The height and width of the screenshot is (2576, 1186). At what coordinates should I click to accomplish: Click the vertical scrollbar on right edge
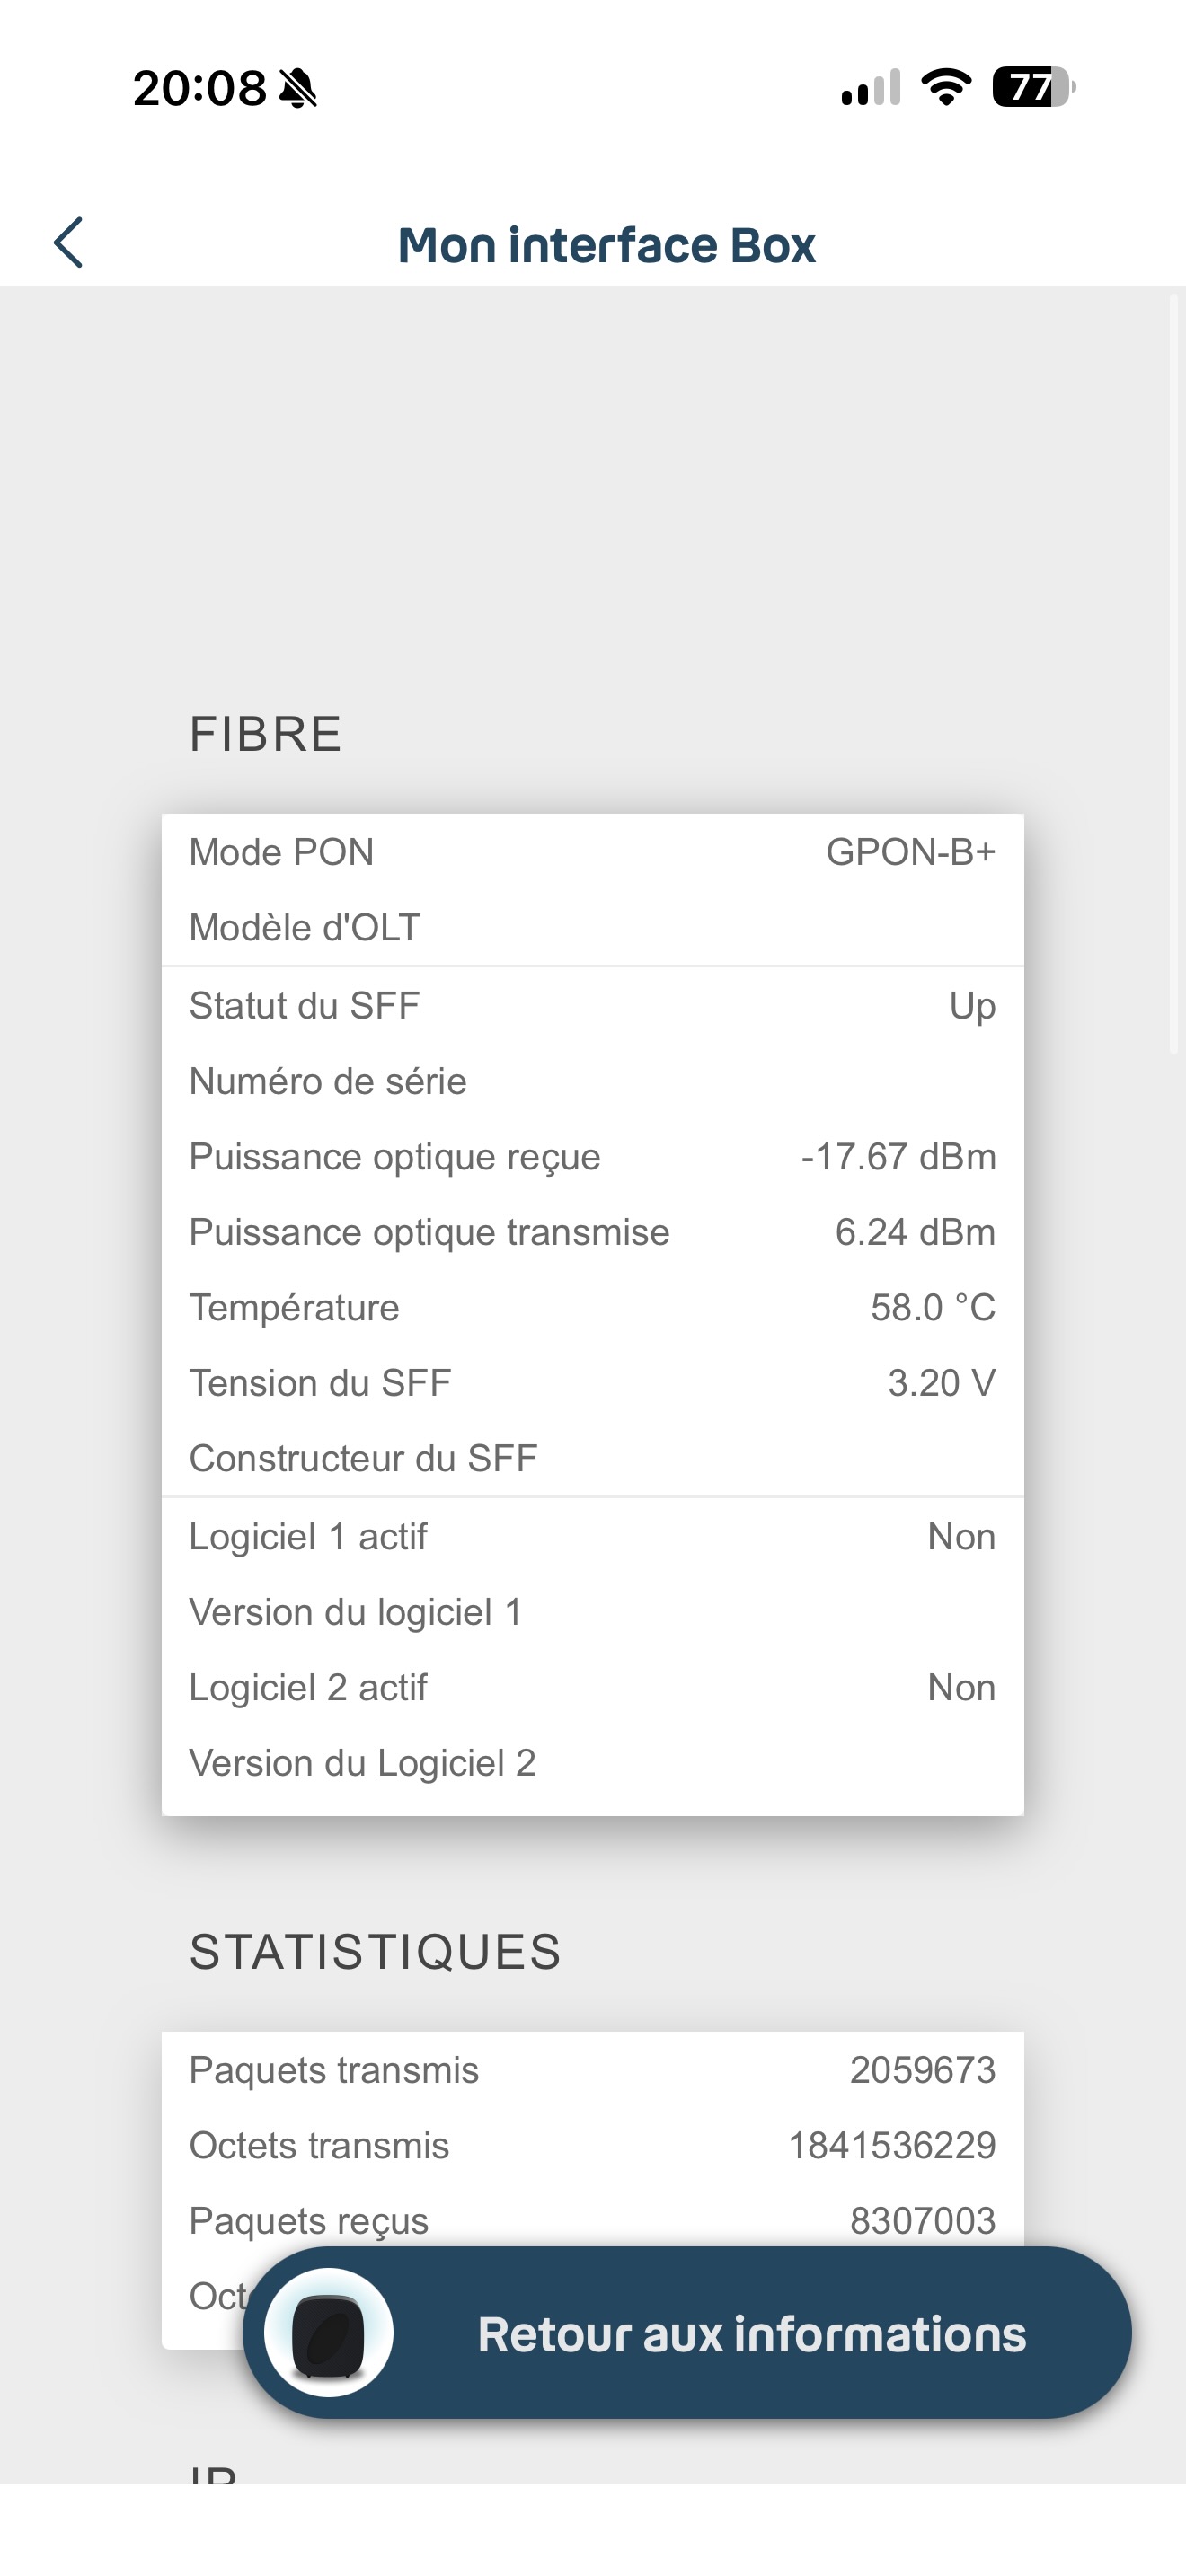pos(1174,673)
